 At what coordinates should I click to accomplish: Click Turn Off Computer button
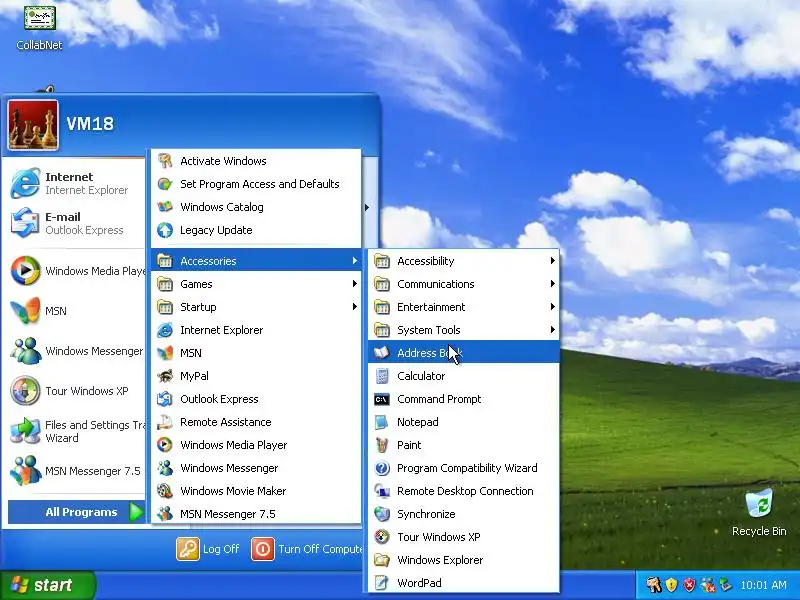click(x=307, y=549)
